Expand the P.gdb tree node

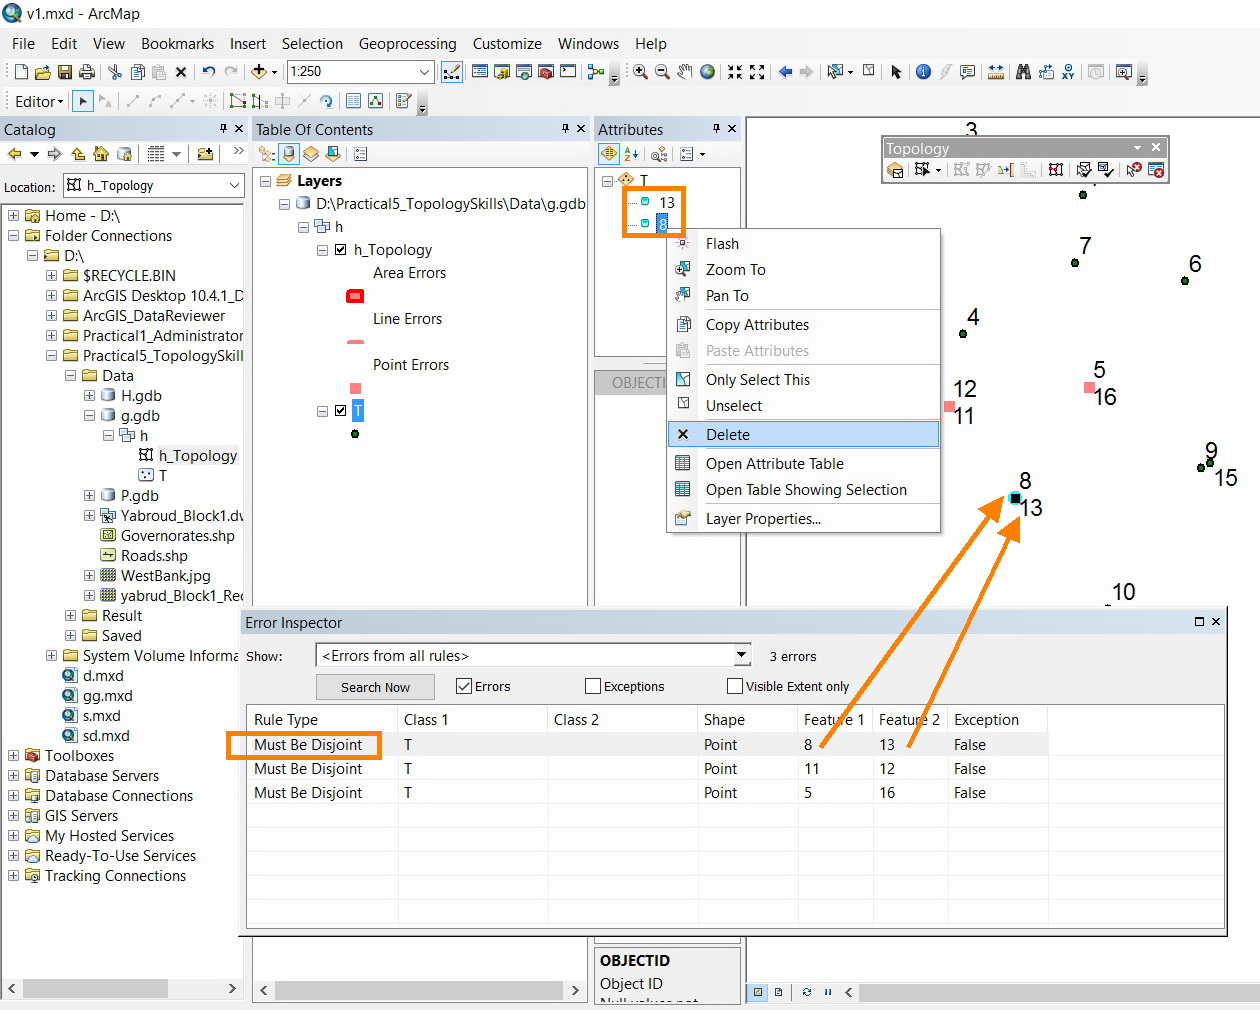point(89,496)
